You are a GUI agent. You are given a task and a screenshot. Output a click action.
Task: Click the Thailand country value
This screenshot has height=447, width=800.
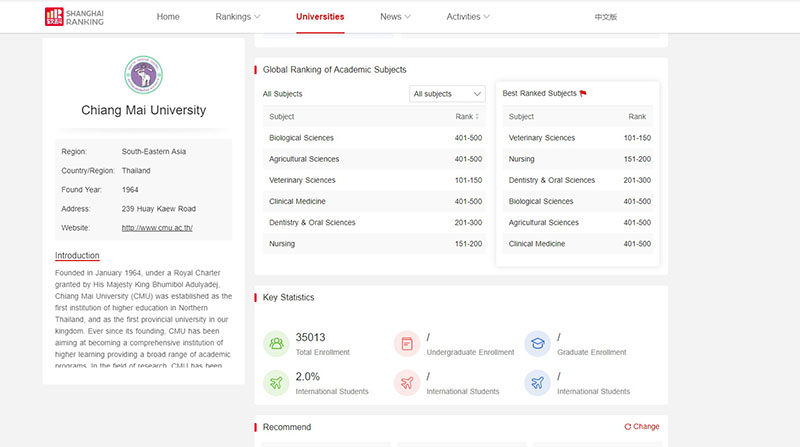click(136, 170)
